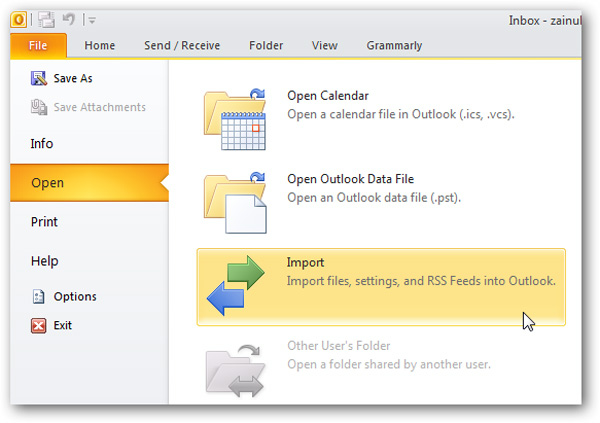Click the Inbox window title text
600x423 pixels.
545,20
